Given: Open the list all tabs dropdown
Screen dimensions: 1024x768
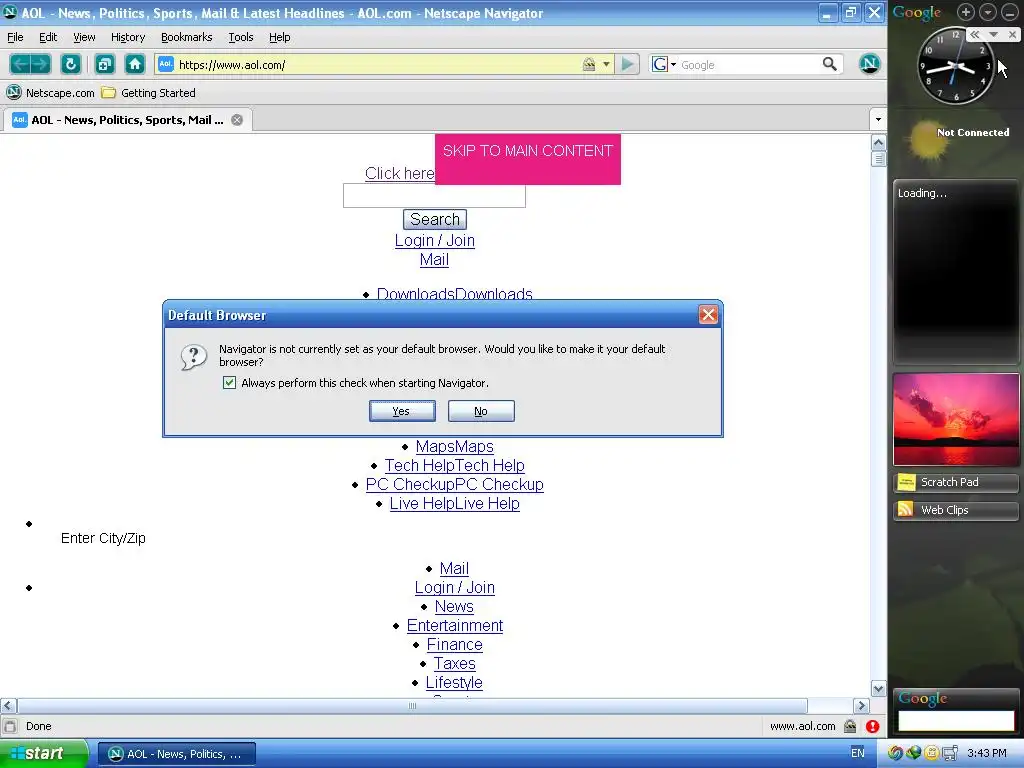Looking at the screenshot, I should [x=878, y=120].
